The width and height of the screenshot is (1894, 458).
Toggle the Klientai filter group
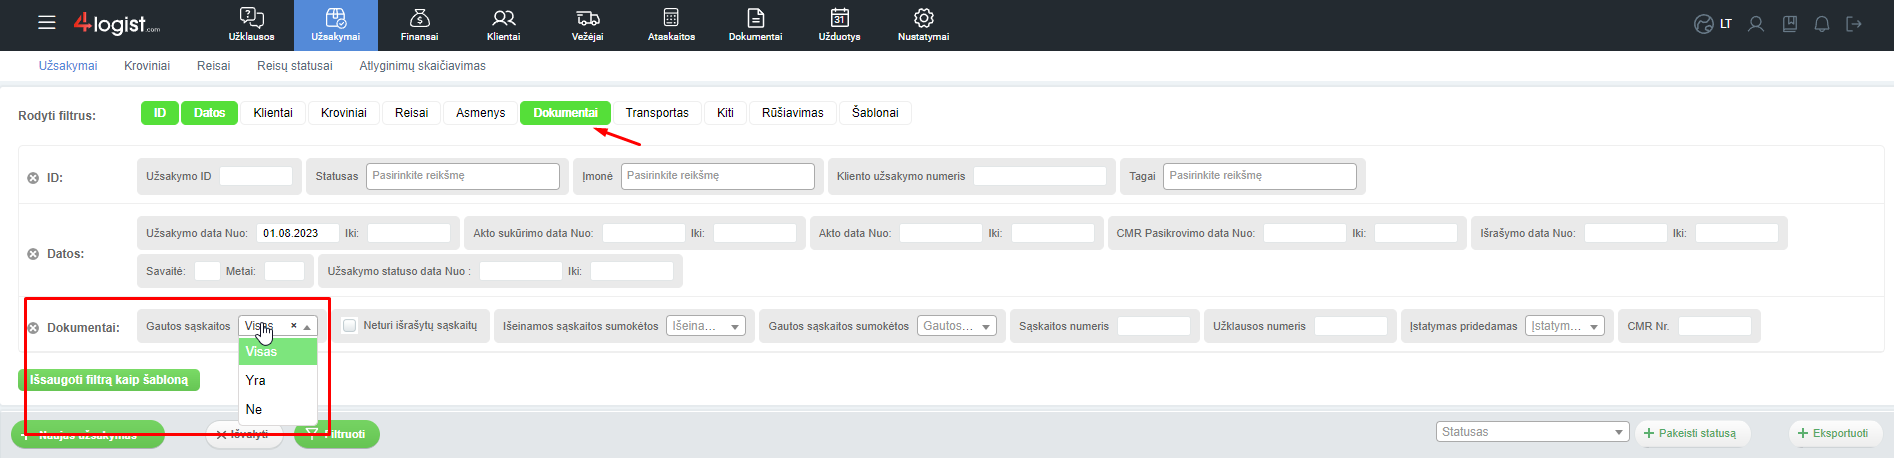pos(273,113)
